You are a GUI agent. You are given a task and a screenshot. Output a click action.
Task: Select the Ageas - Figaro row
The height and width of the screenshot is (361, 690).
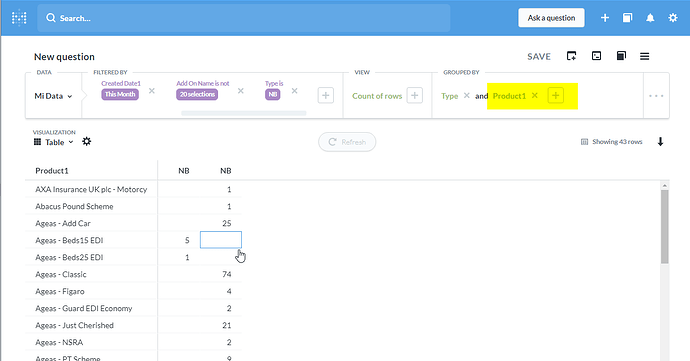133,291
